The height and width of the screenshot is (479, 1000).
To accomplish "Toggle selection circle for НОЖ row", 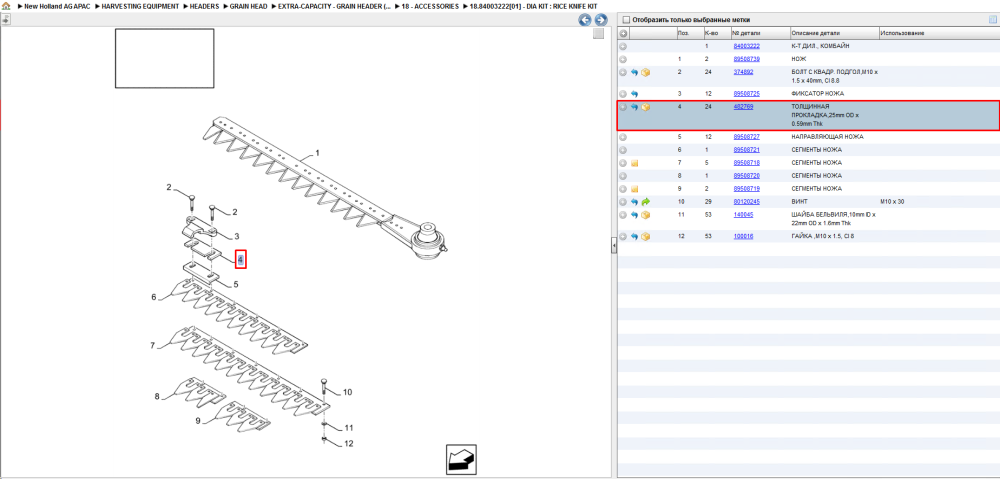I will [623, 59].
